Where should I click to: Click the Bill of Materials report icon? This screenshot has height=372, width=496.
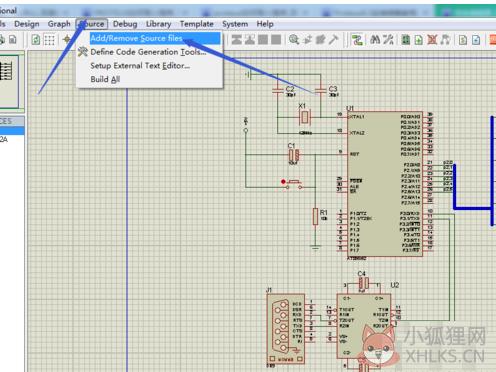[463, 40]
